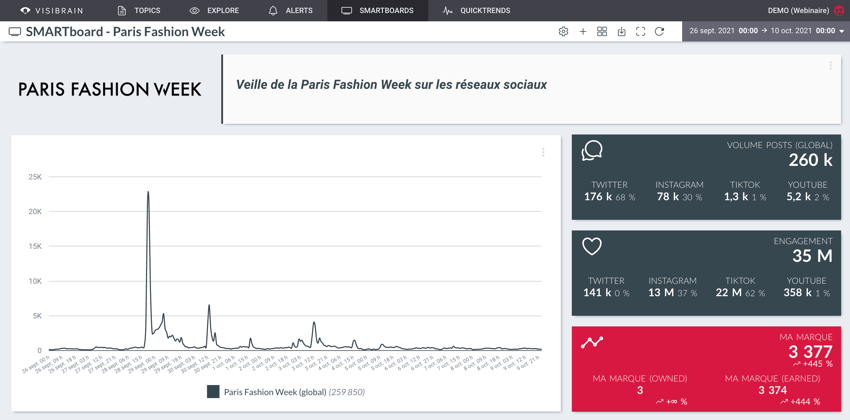Open the Topics menu
The width and height of the screenshot is (850, 420).
point(139,10)
